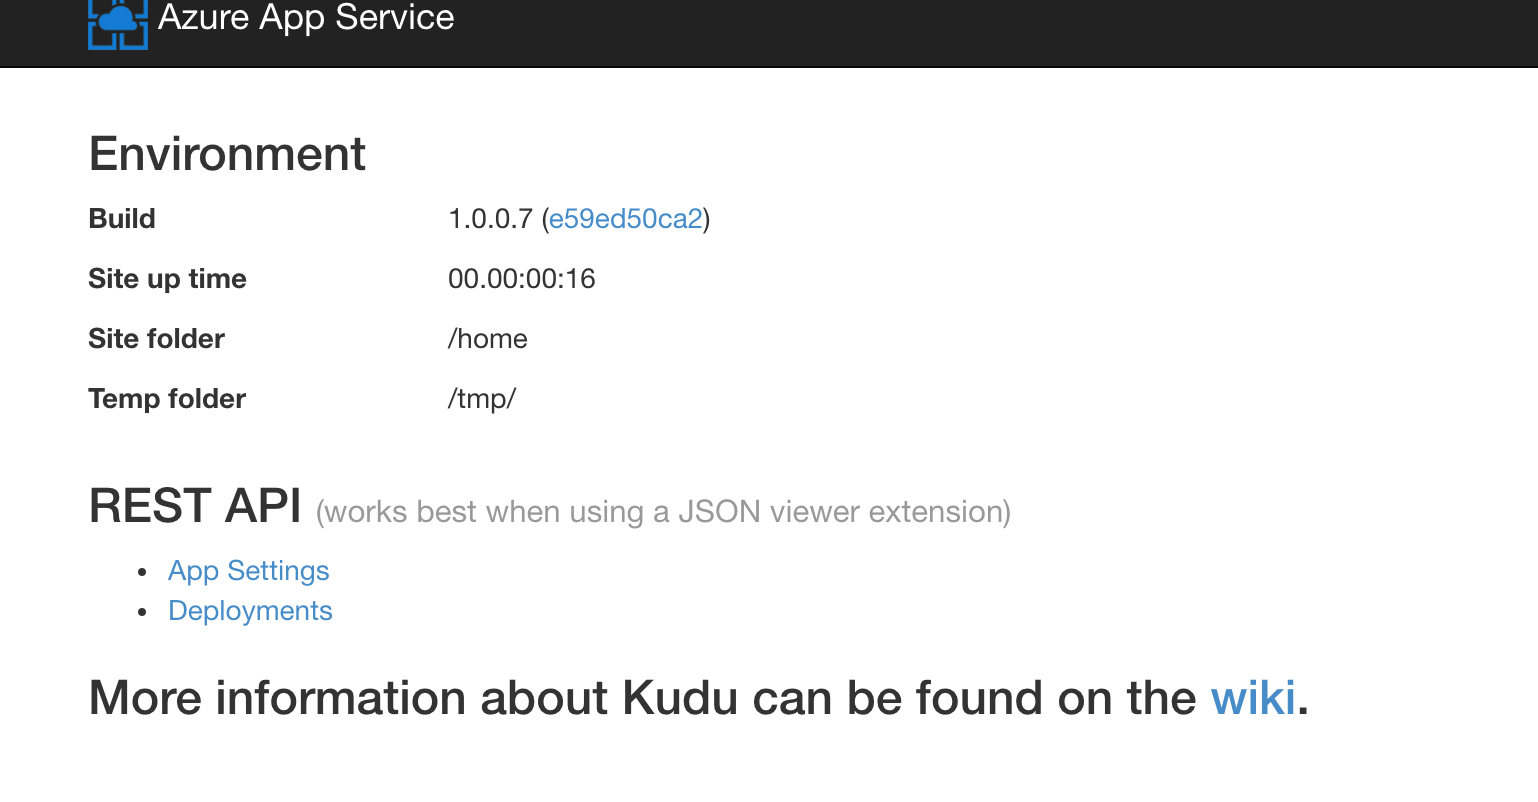Open the e59ed50ca2 commit link
Viewport: 1538px width, 802px height.
626,219
